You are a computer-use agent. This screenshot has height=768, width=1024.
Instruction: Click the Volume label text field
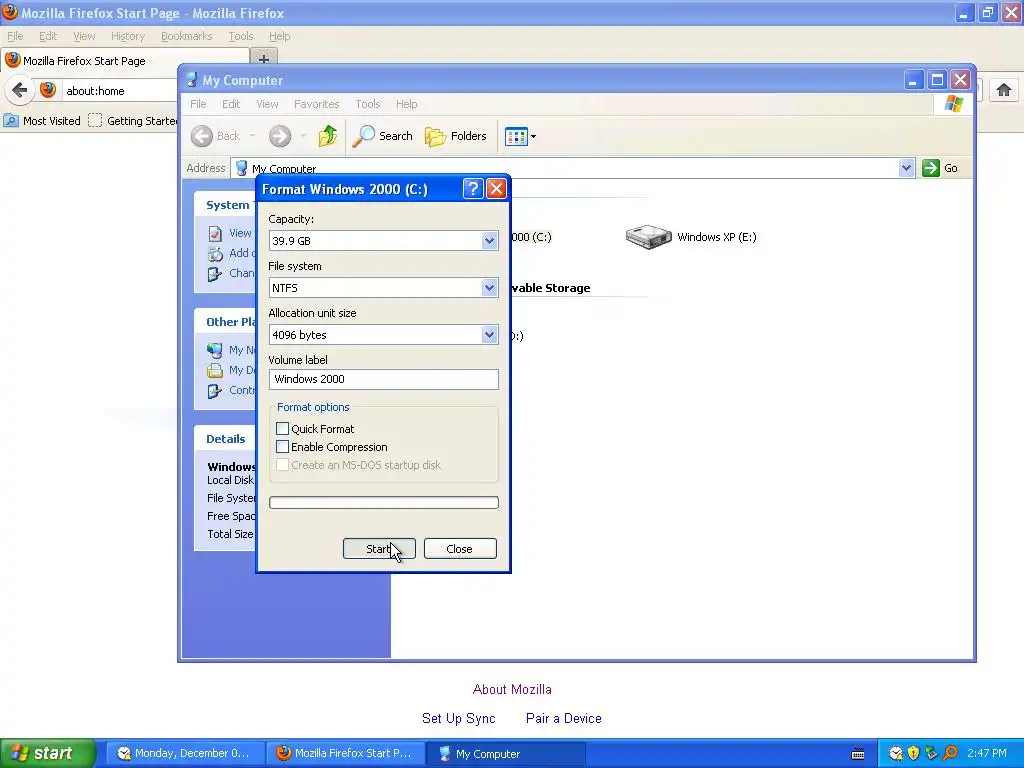tap(383, 379)
